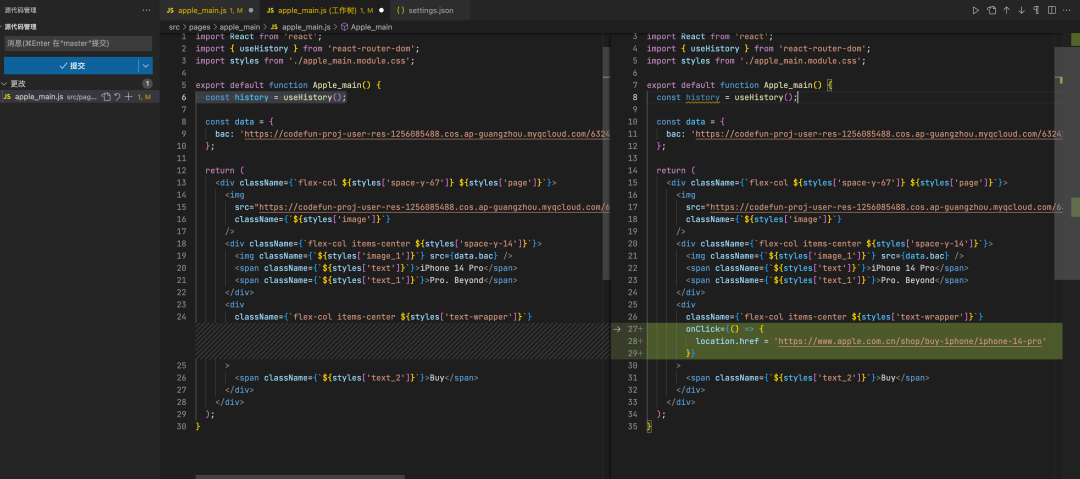
Task: Click 'text-wrapper' class on right pane line 27
Action: [933, 316]
